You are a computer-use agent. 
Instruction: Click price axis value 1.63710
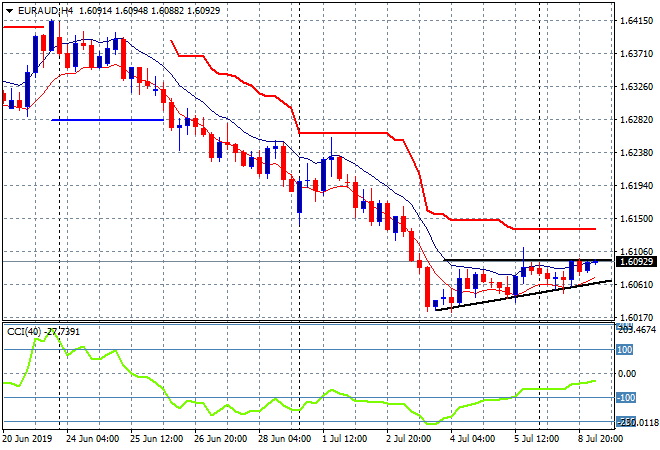(636, 53)
